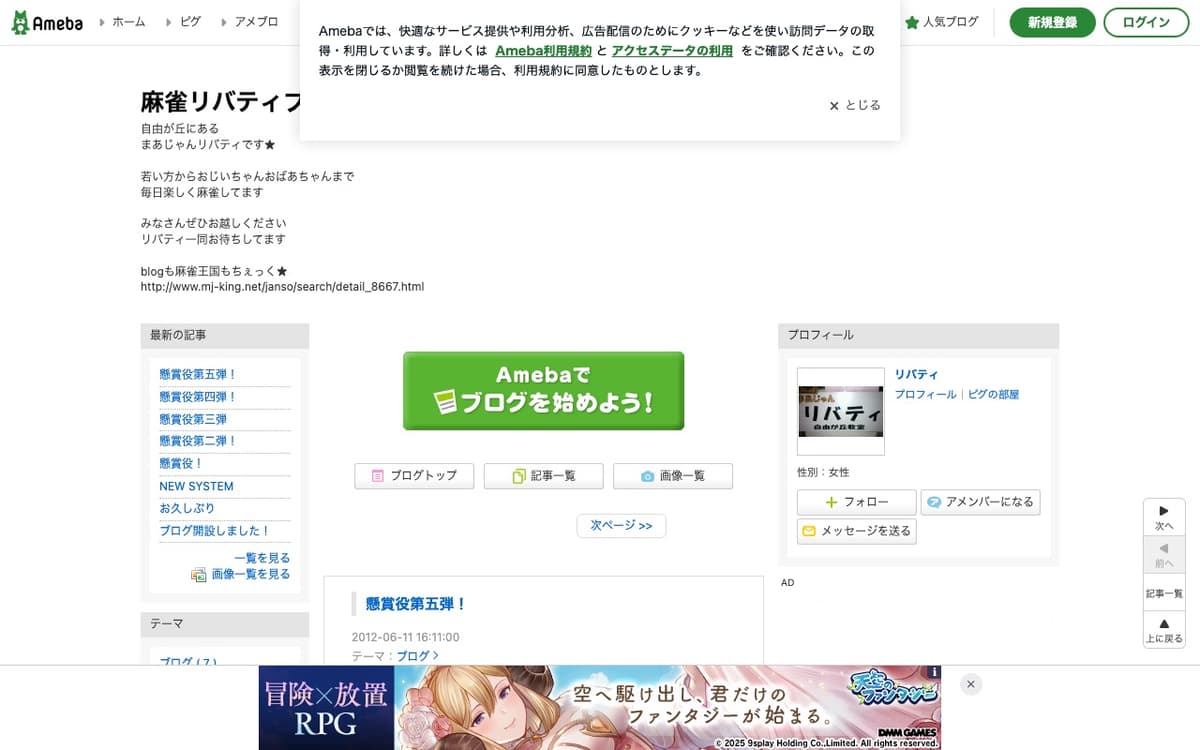Viewport: 1200px width, 750px height.
Task: Click the Amebaでブログを始めよう banner
Action: [x=543, y=391]
